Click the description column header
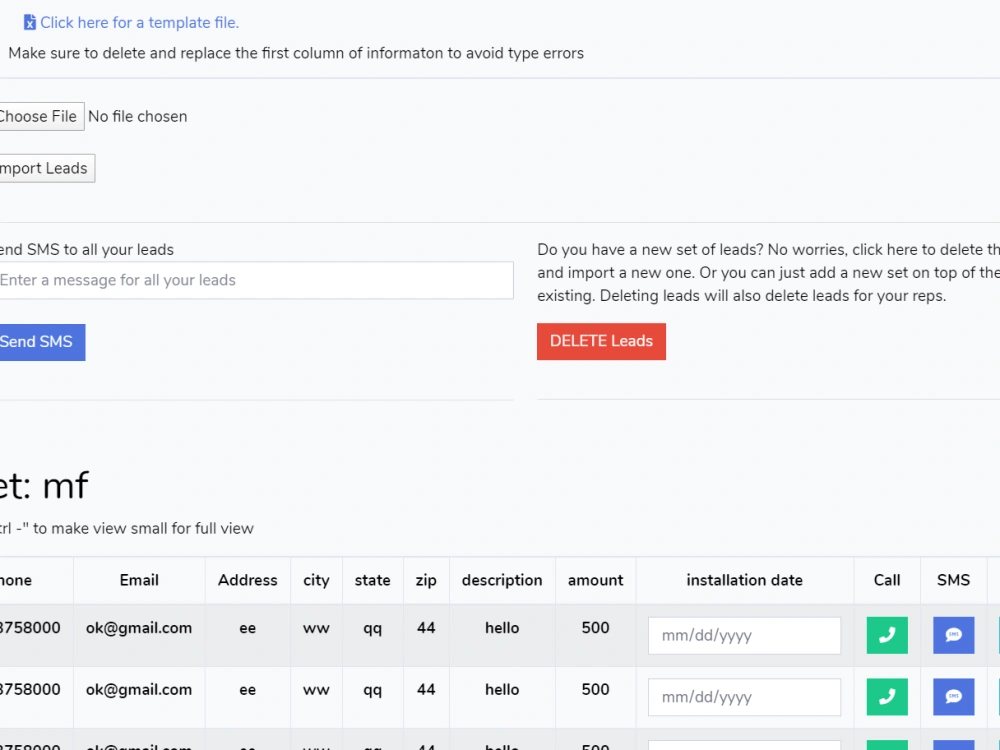This screenshot has height=750, width=1000. point(502,580)
